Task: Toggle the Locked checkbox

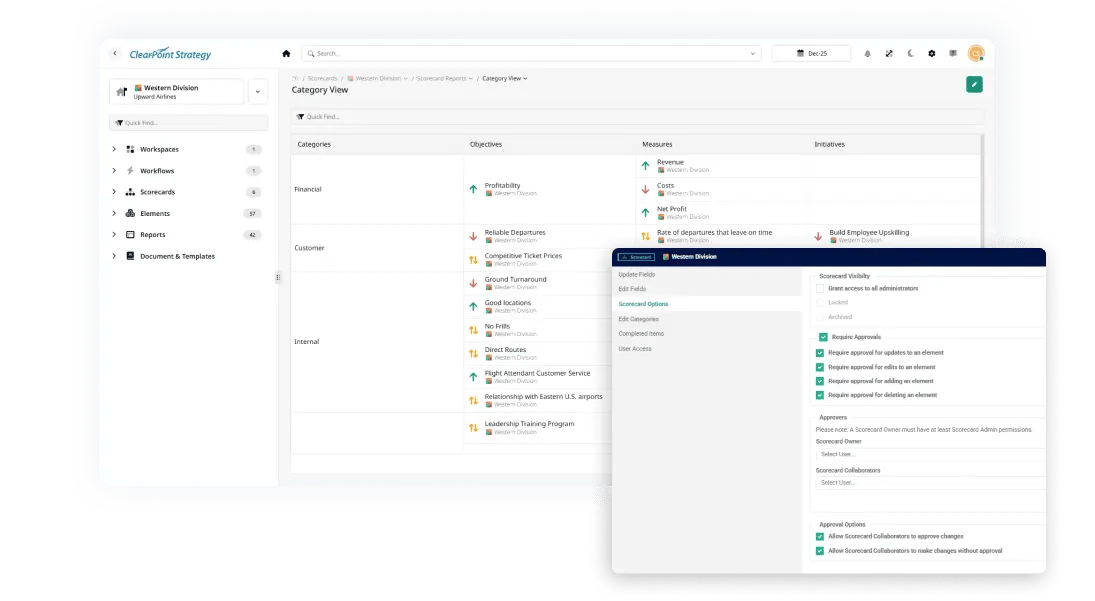Action: click(x=820, y=303)
